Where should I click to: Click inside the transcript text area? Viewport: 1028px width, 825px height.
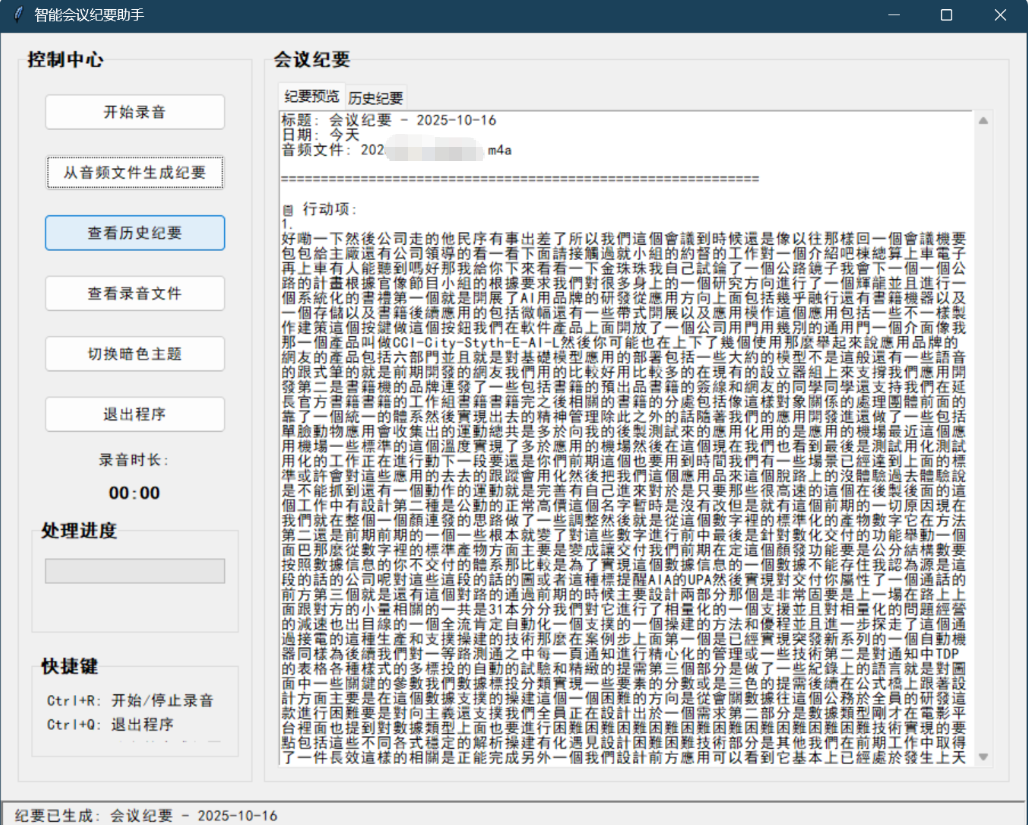pos(625,437)
